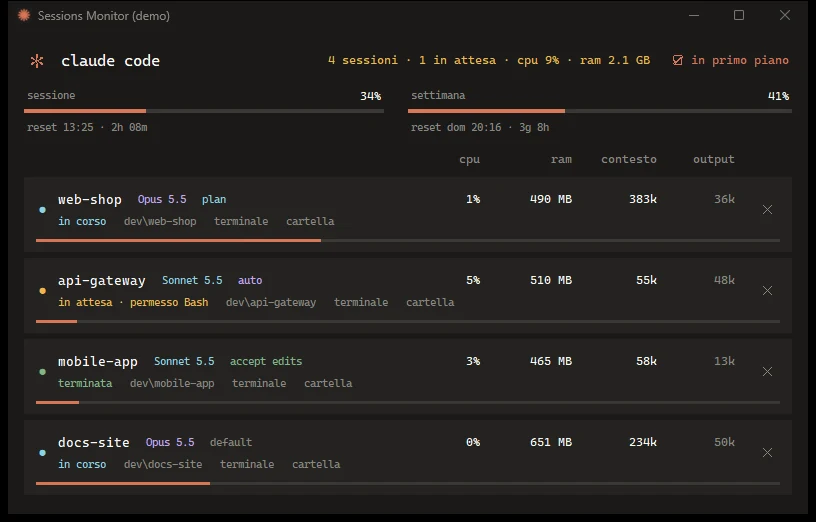Screen dimensions: 816x522
Task: Click the 'in corso' status of web-shop
Action: click(x=82, y=221)
